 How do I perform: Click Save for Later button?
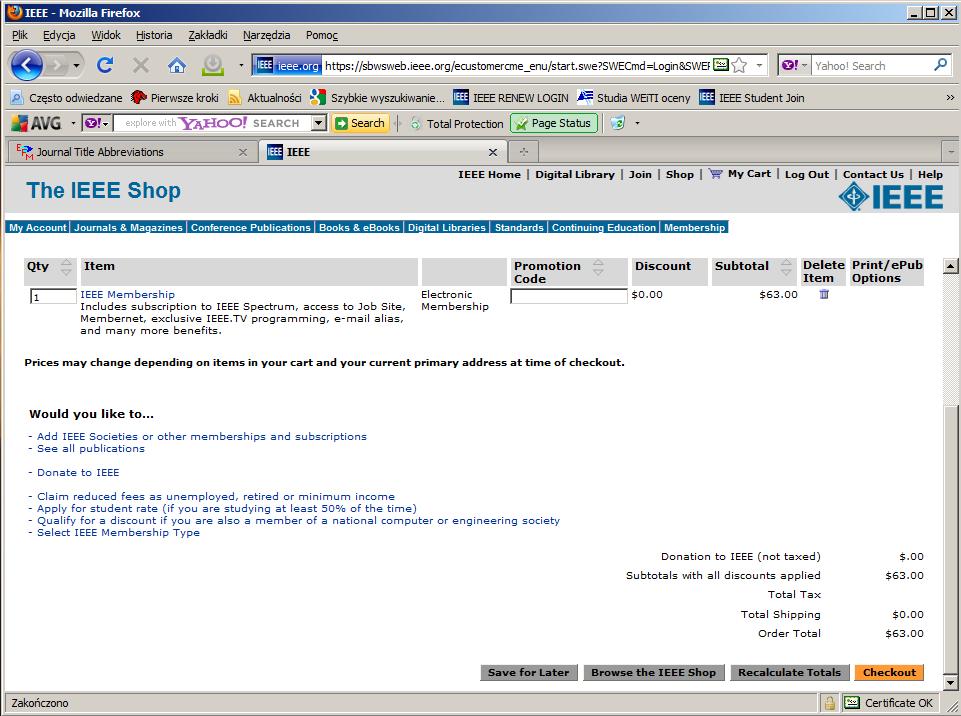click(x=528, y=672)
